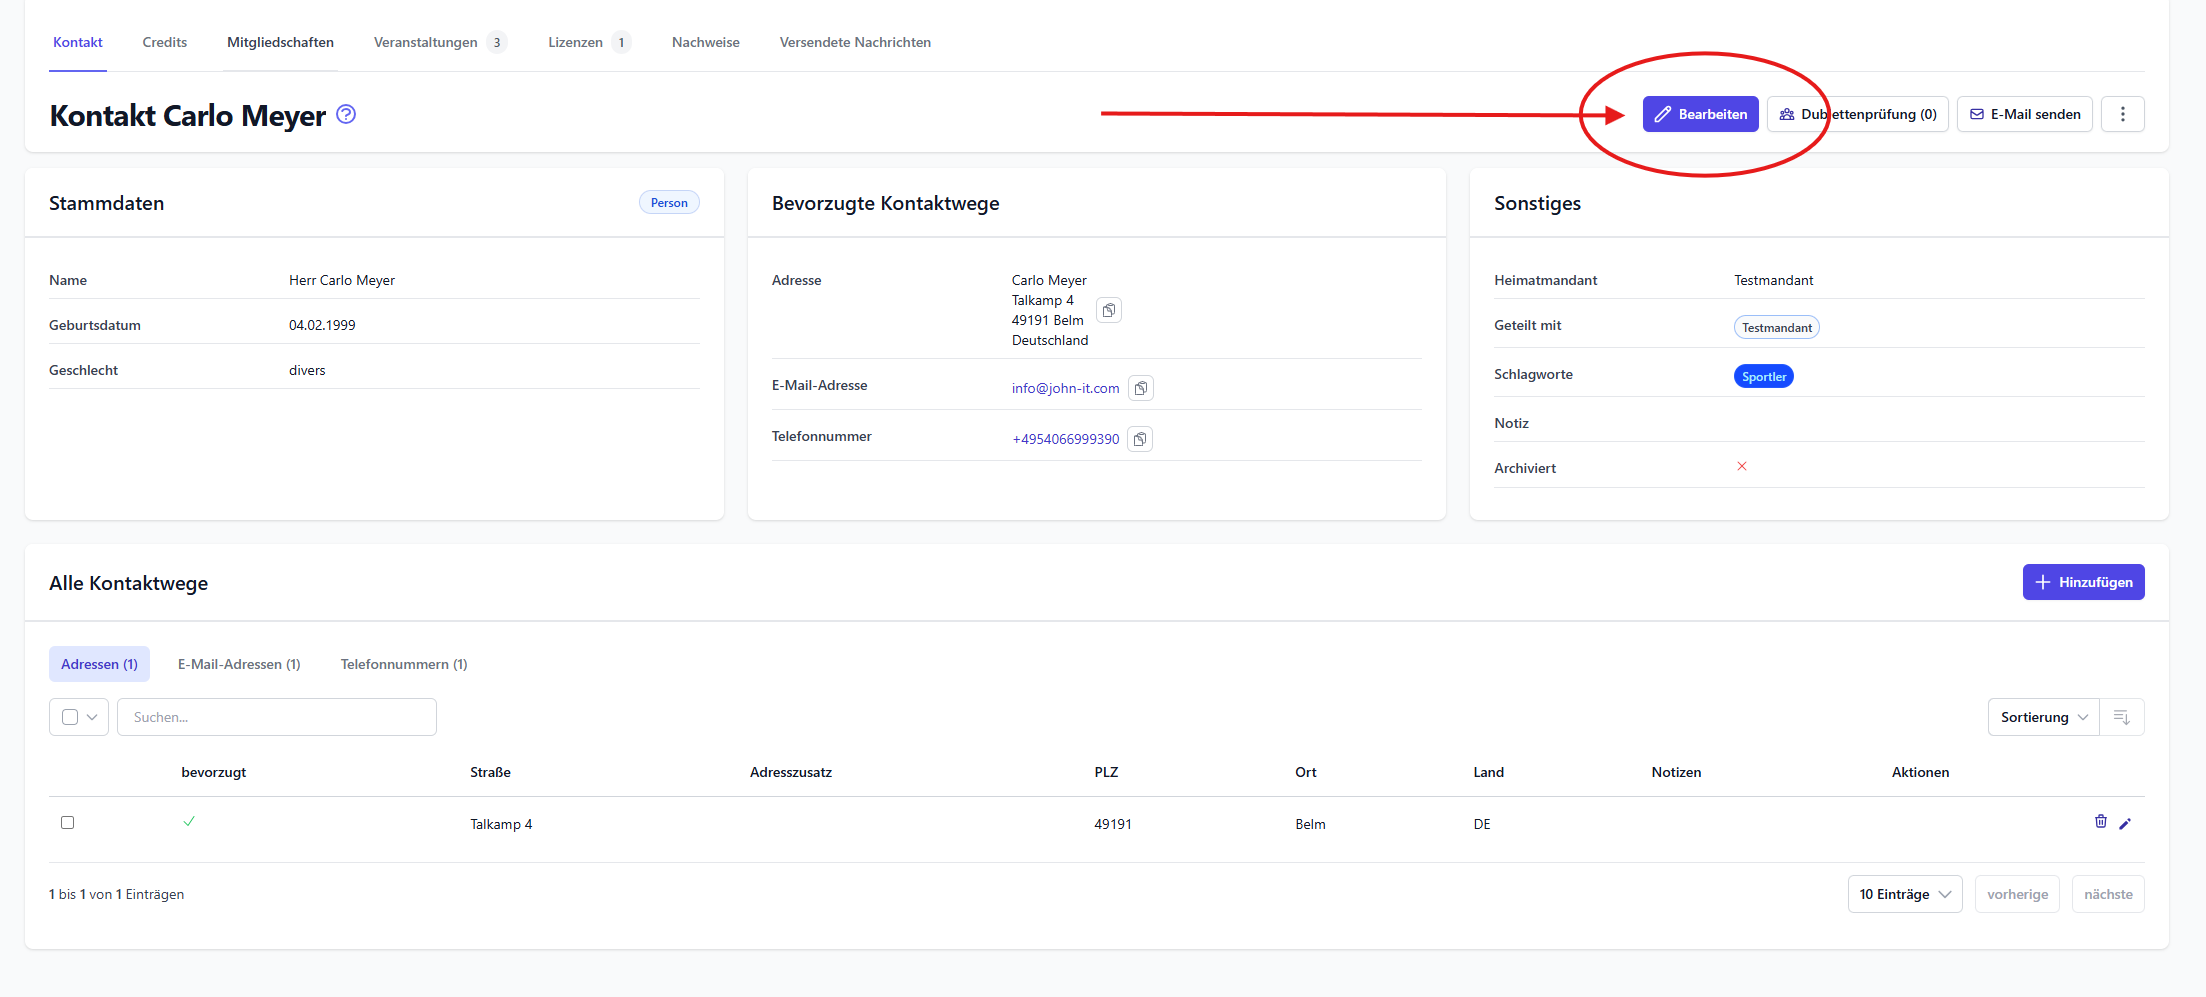Edit the Talkamp 4 address with pencil icon
Screen dimensions: 2206x997
point(2125,823)
